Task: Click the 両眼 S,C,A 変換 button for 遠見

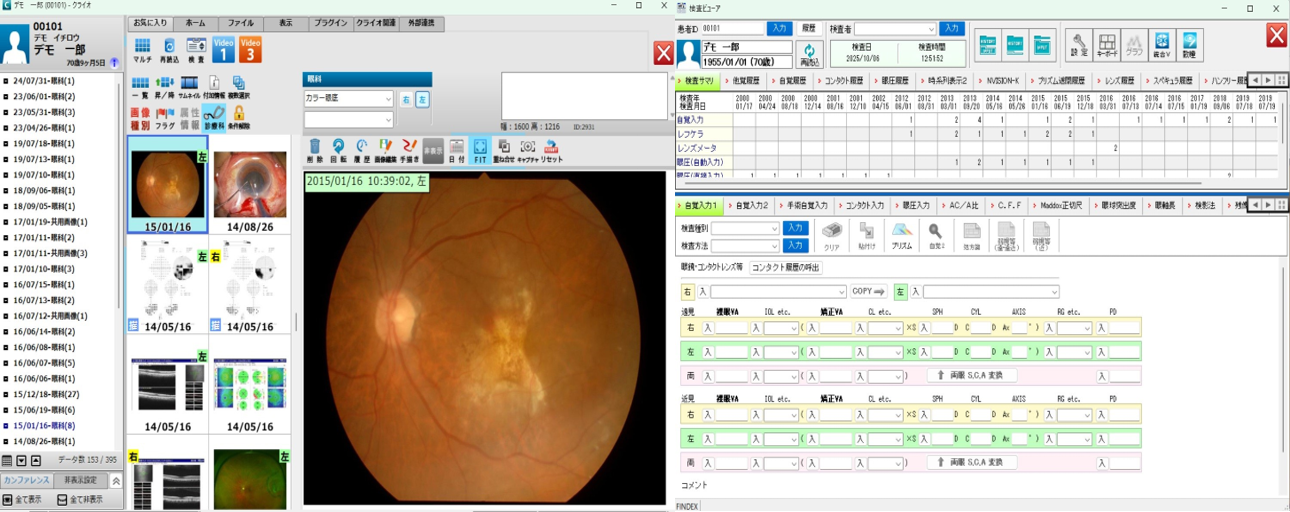Action: pos(971,376)
